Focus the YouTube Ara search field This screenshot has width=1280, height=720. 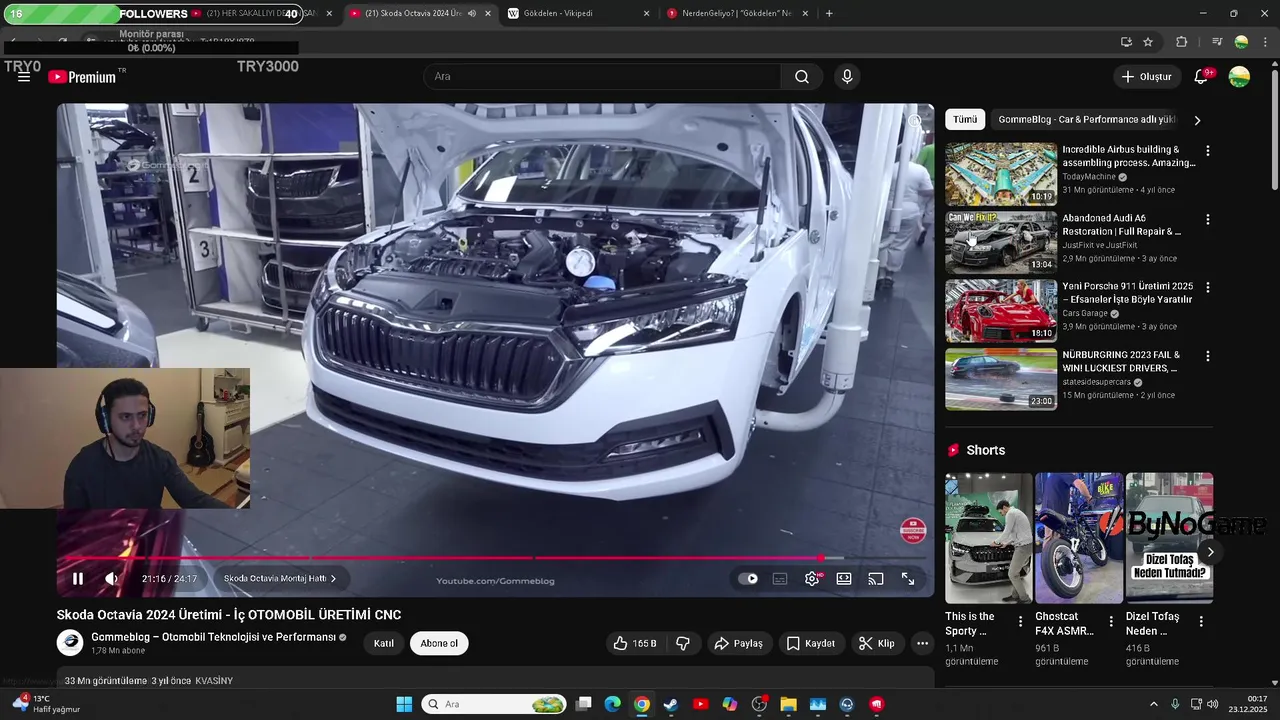coord(602,77)
